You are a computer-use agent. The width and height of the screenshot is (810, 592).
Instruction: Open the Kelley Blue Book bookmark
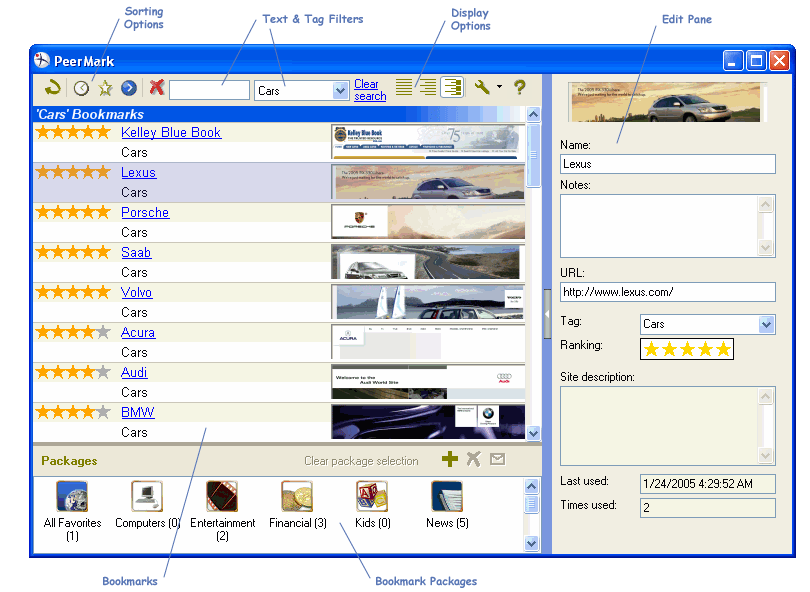[171, 133]
